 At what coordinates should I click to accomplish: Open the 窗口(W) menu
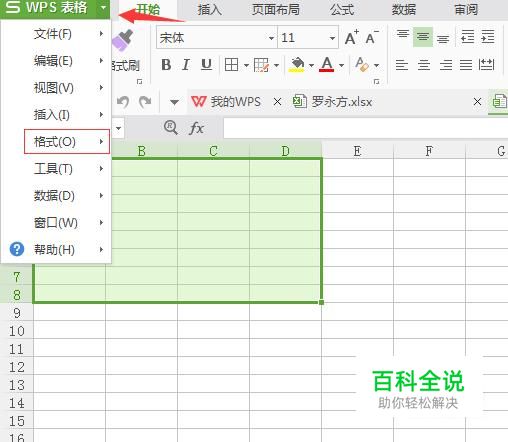[x=56, y=223]
